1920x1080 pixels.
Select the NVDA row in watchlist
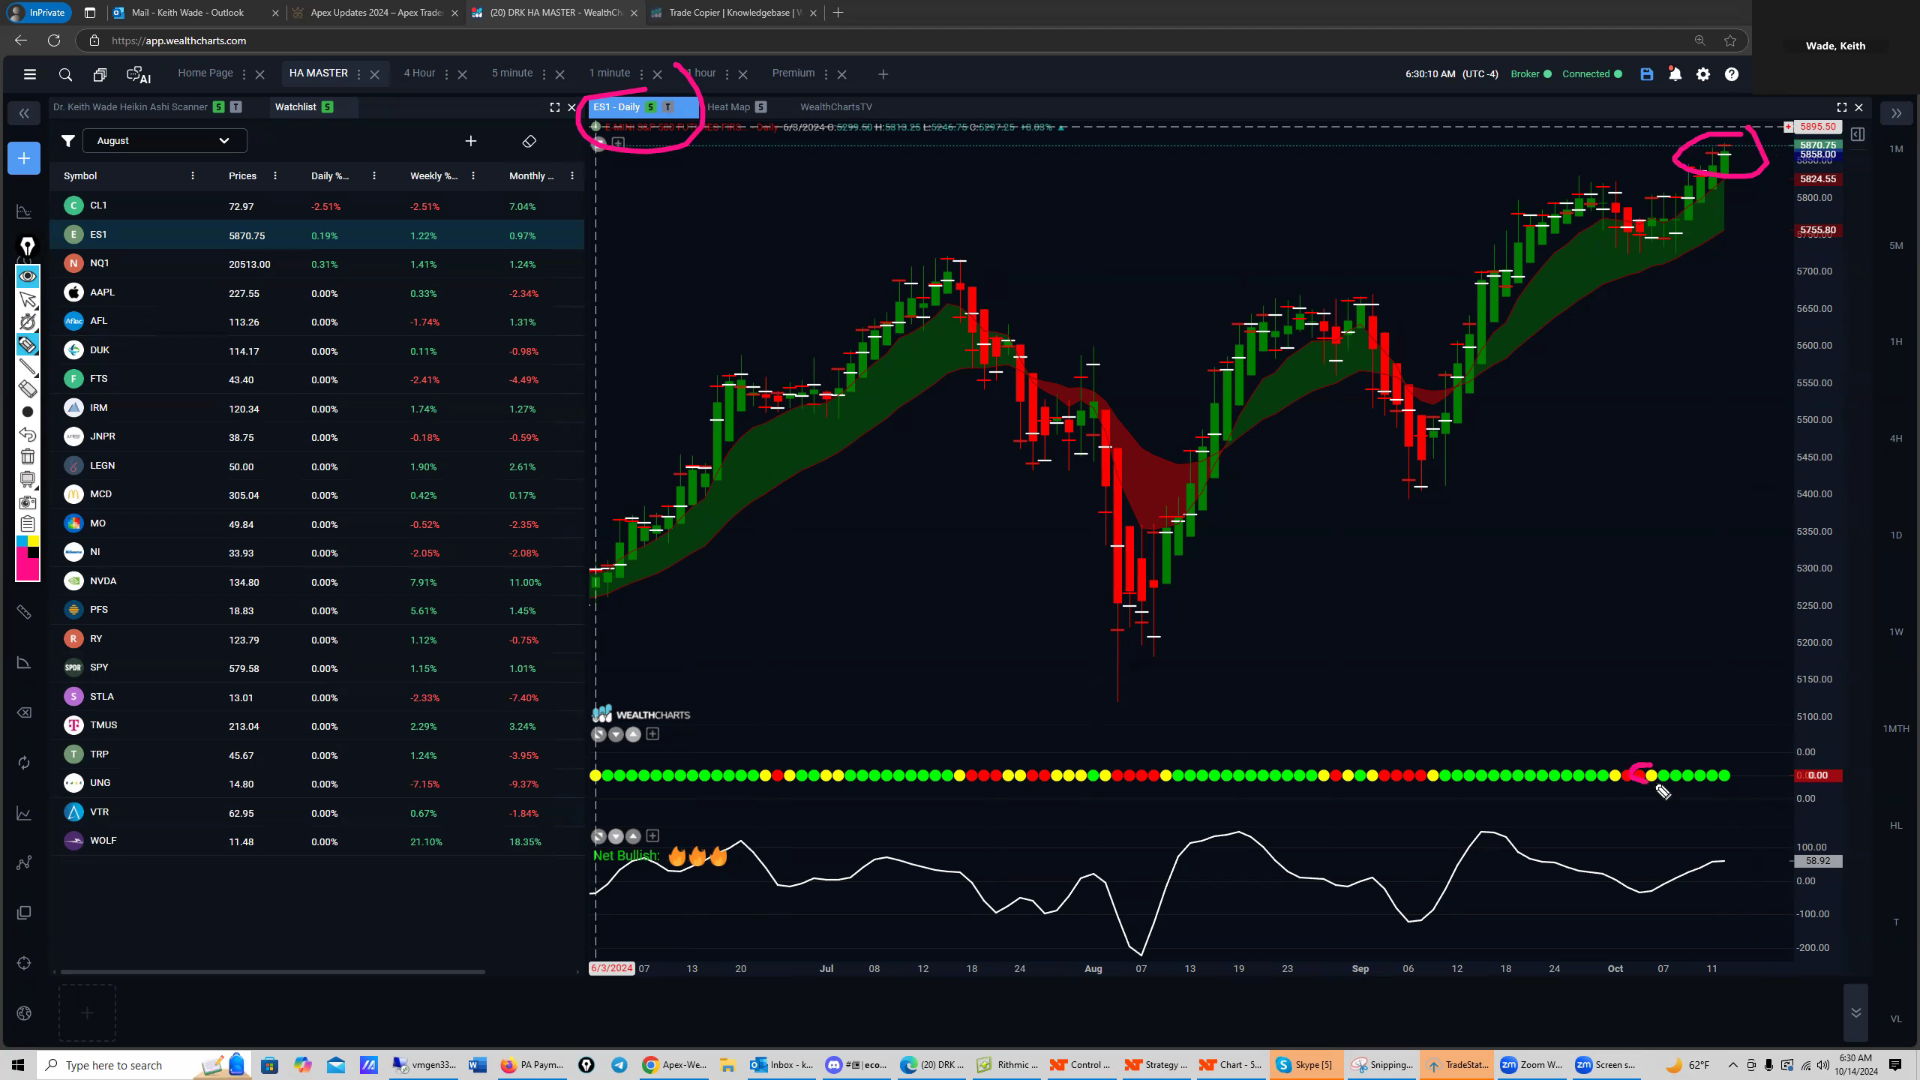pos(317,582)
